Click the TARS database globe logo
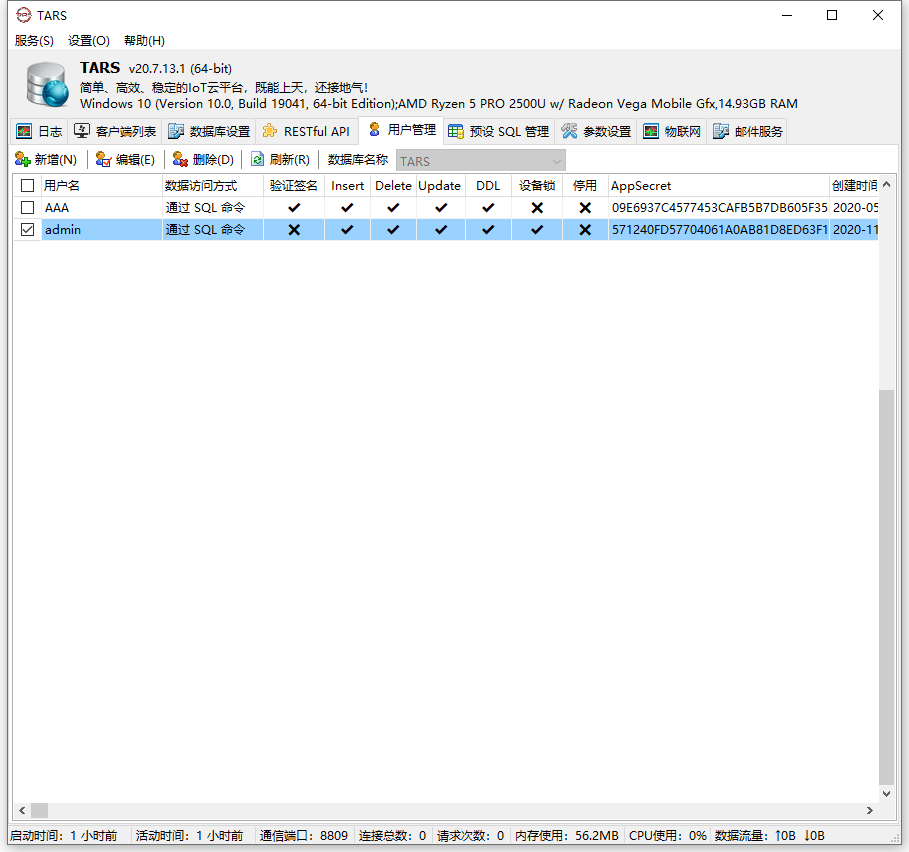This screenshot has width=909, height=852. 47,85
